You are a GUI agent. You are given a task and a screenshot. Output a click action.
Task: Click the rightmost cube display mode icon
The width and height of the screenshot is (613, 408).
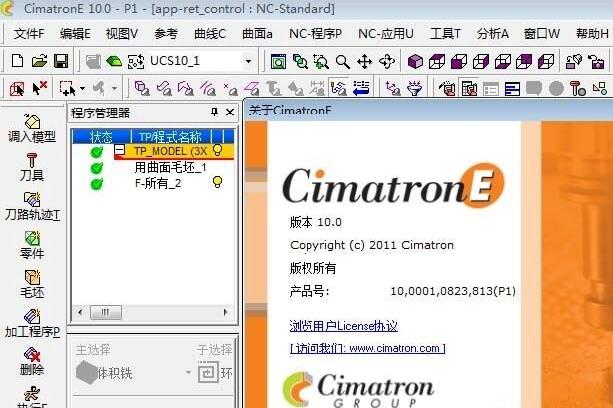click(546, 61)
